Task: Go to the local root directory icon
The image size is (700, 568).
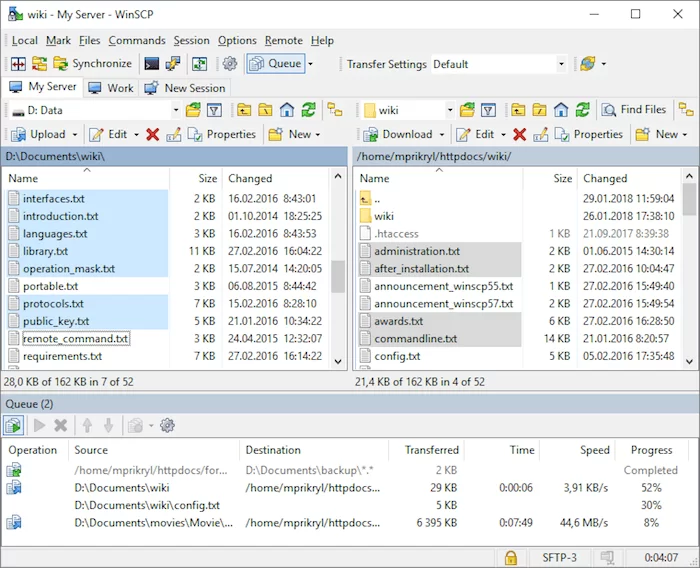Action: click(265, 110)
